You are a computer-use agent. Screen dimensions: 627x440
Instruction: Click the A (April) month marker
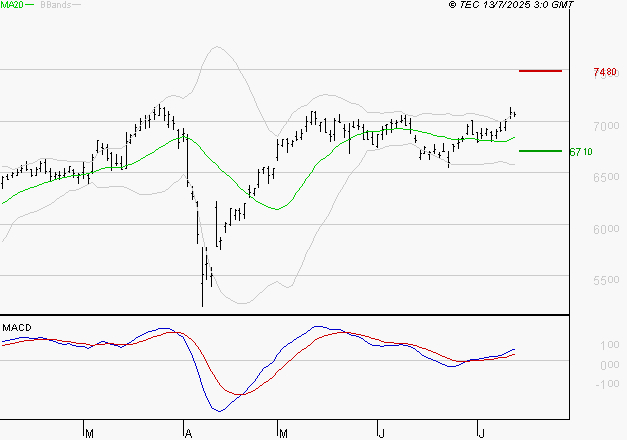[x=187, y=433]
